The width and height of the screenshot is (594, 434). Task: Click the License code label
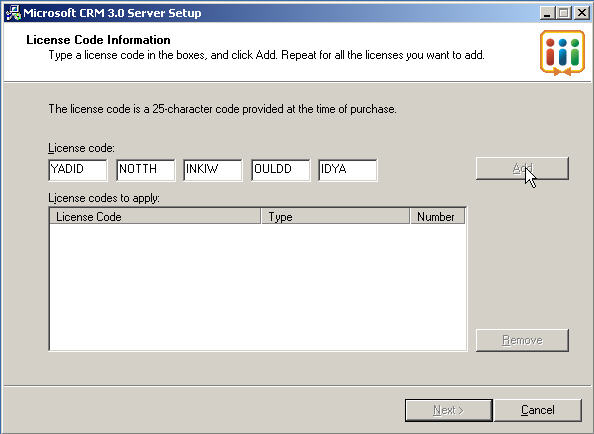(81, 148)
